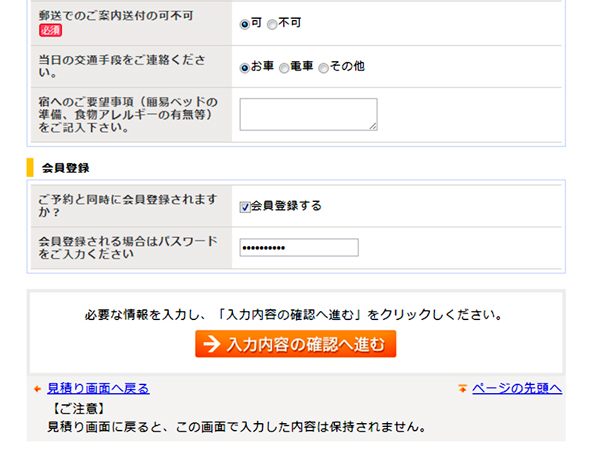
Task: Select 不可 radio for postal mailing
Action: click(x=272, y=24)
